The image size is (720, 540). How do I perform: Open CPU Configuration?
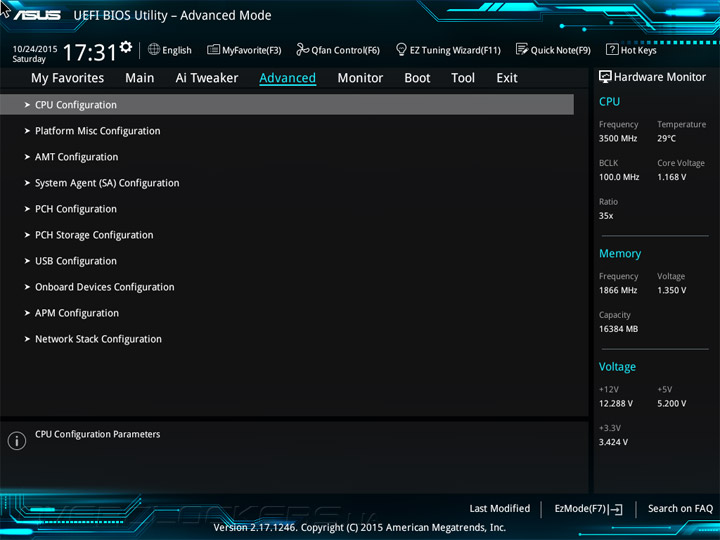pyautogui.click(x=287, y=105)
